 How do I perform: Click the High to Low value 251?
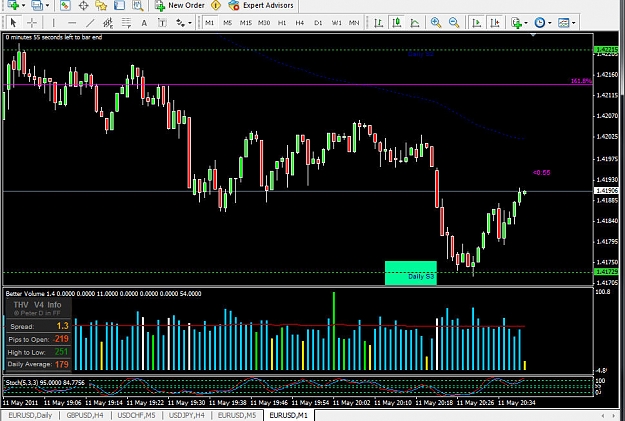(61, 352)
